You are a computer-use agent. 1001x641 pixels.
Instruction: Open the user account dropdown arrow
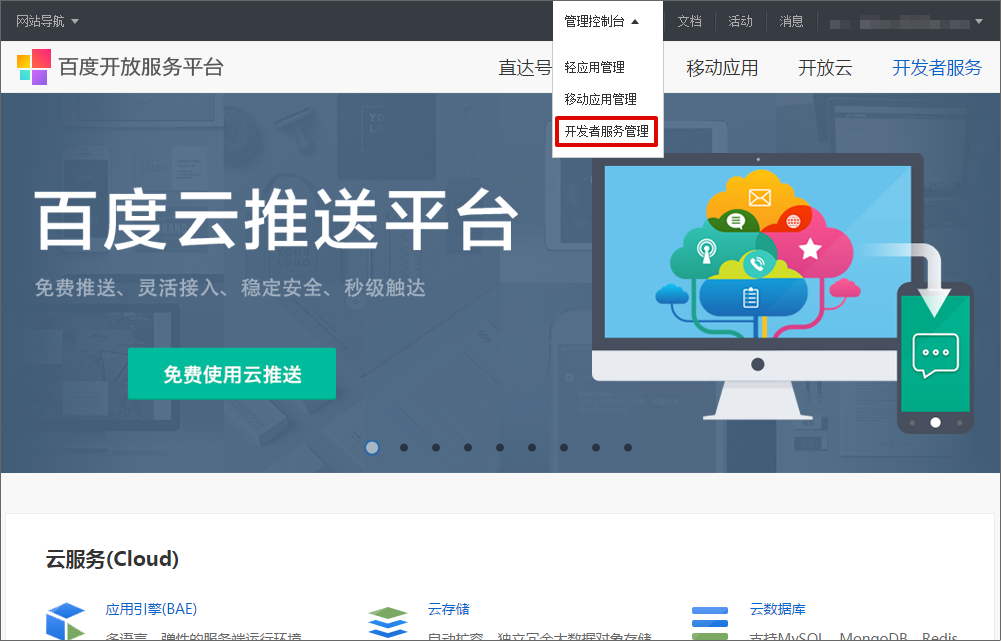tap(979, 22)
